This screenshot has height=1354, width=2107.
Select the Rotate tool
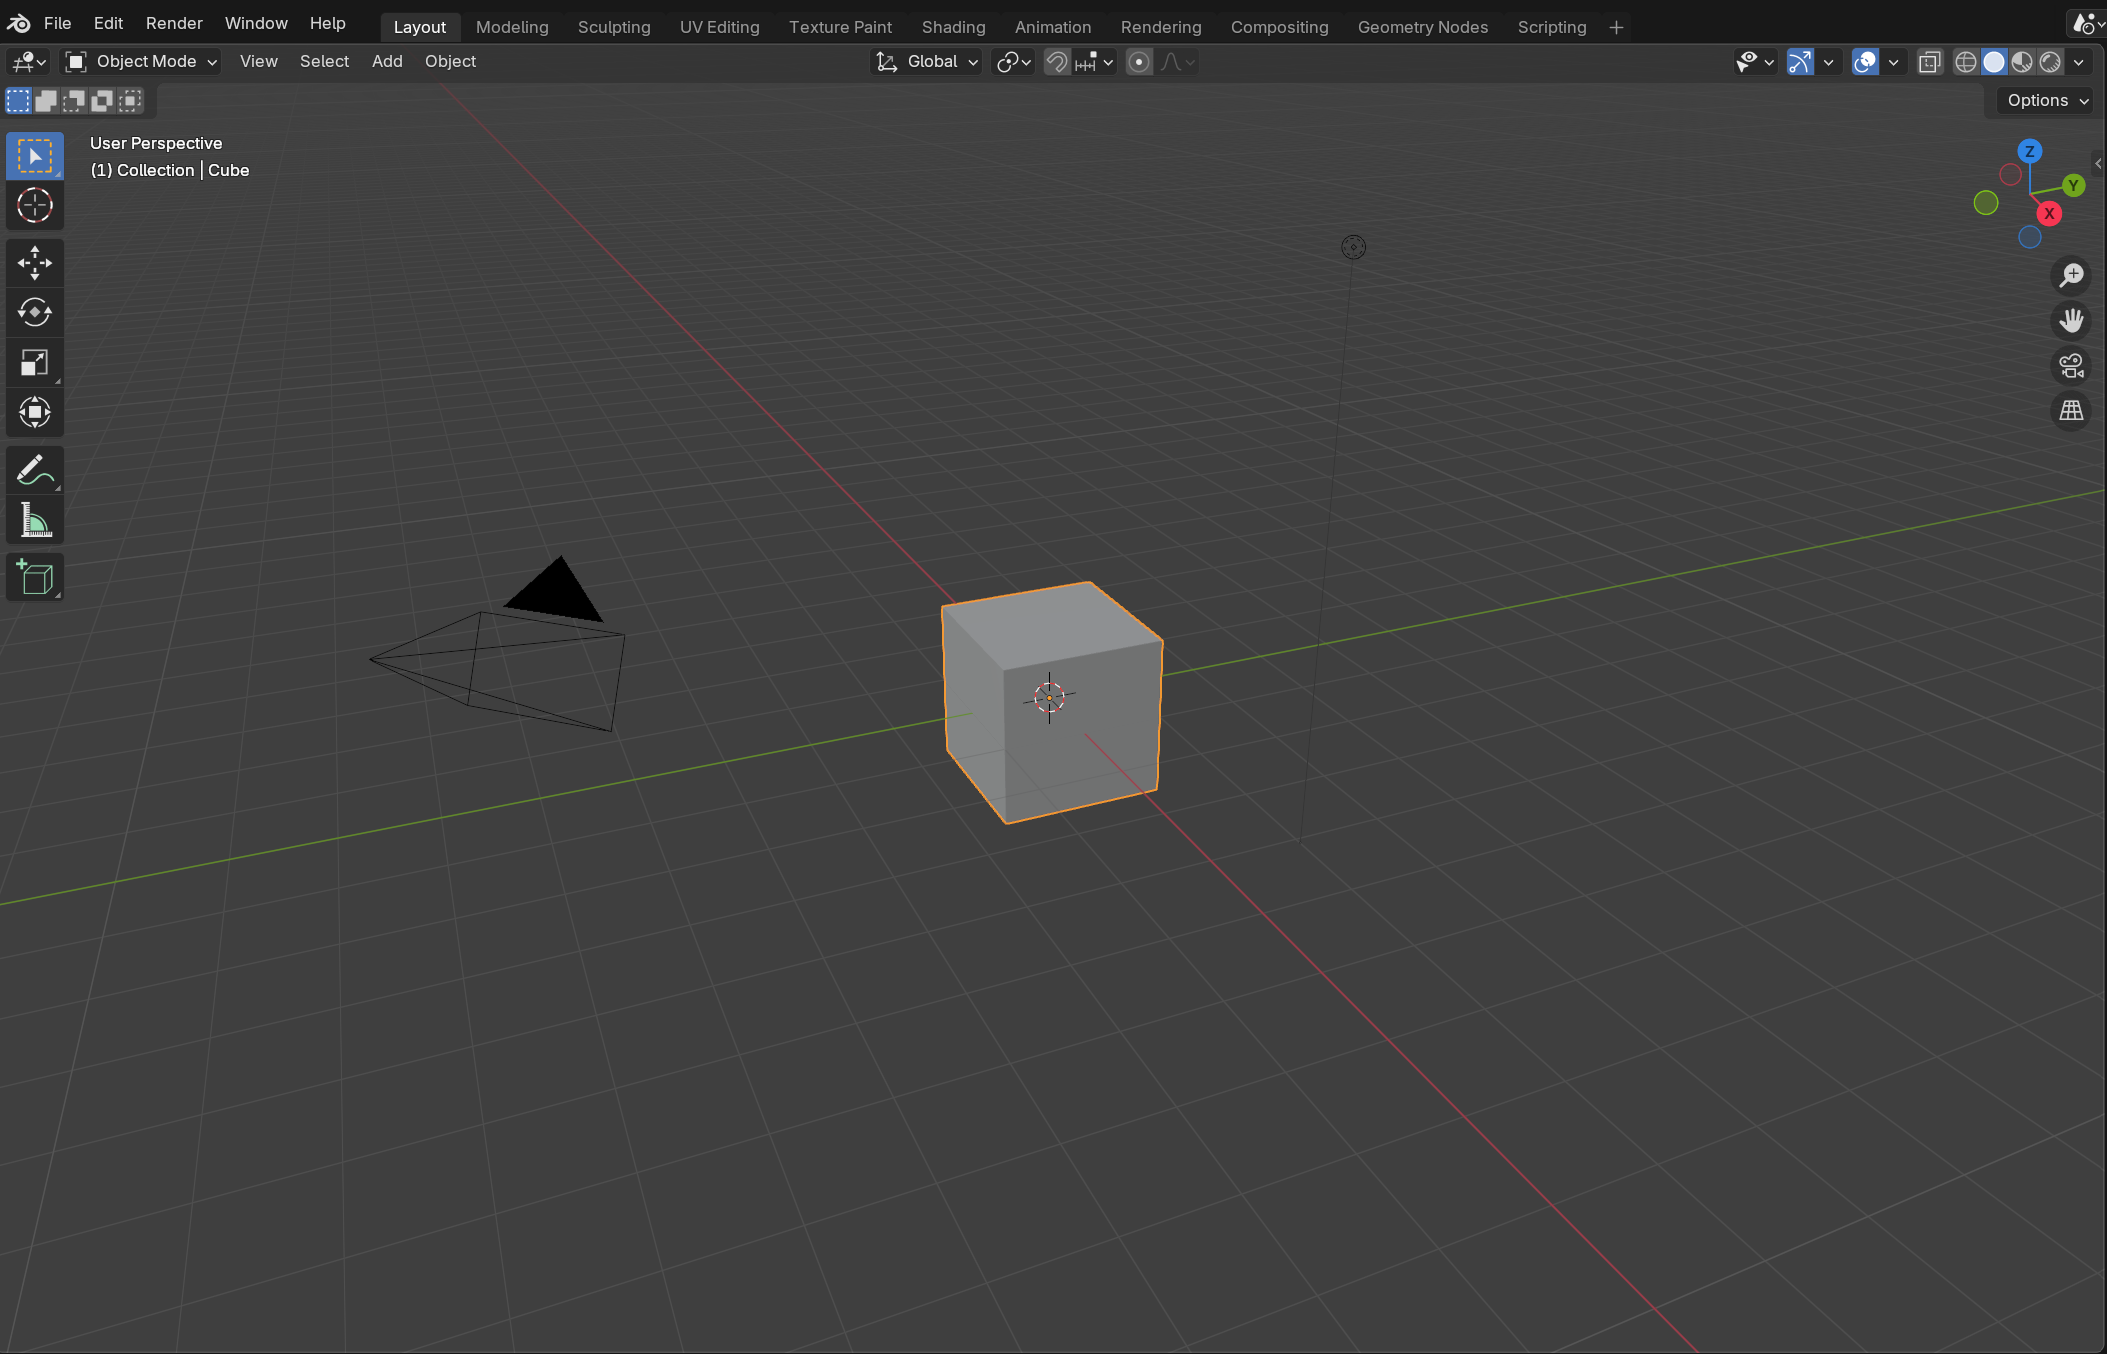point(35,313)
